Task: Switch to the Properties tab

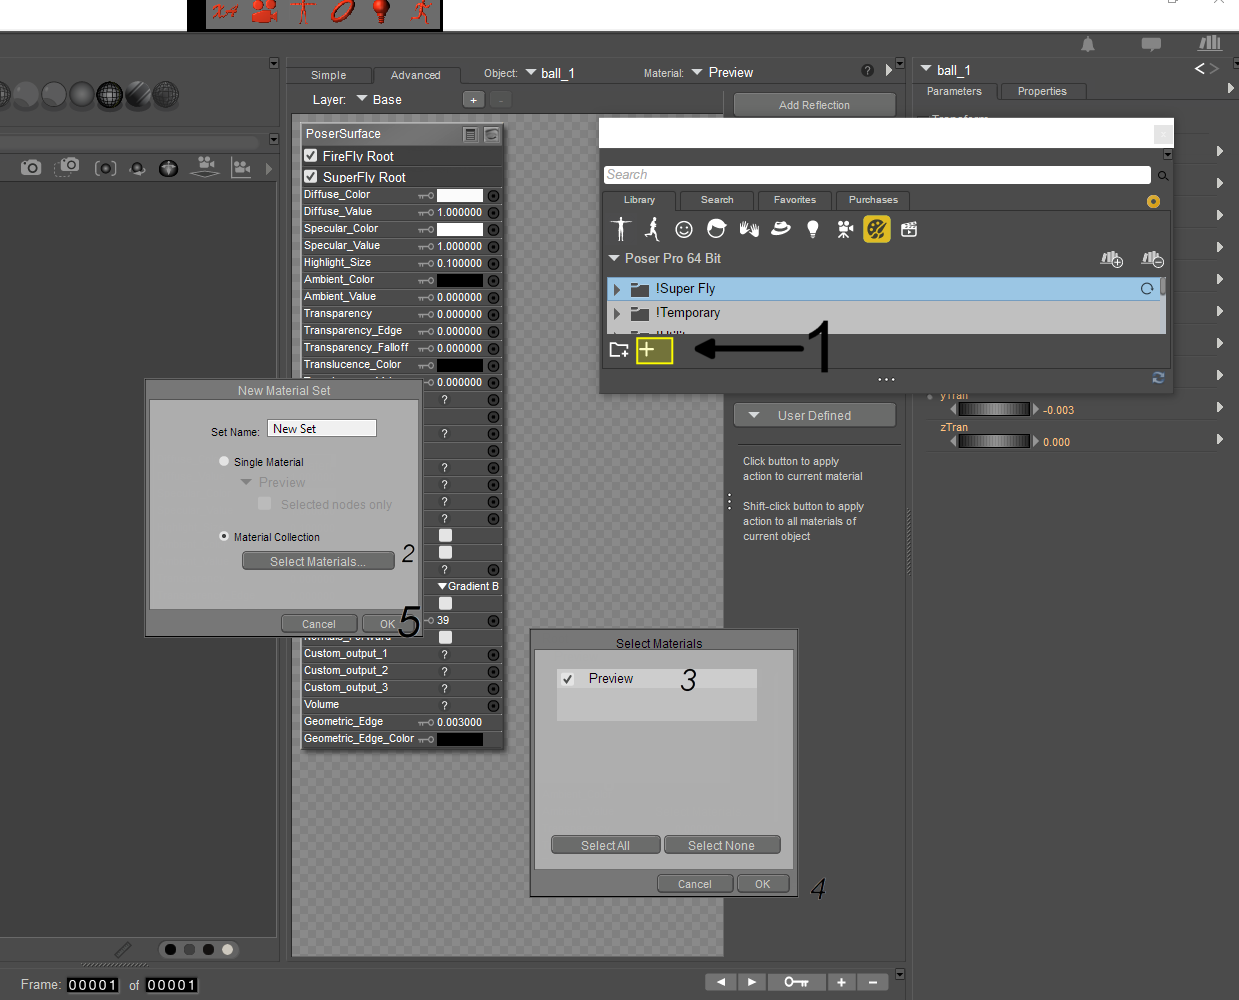Action: (1042, 91)
